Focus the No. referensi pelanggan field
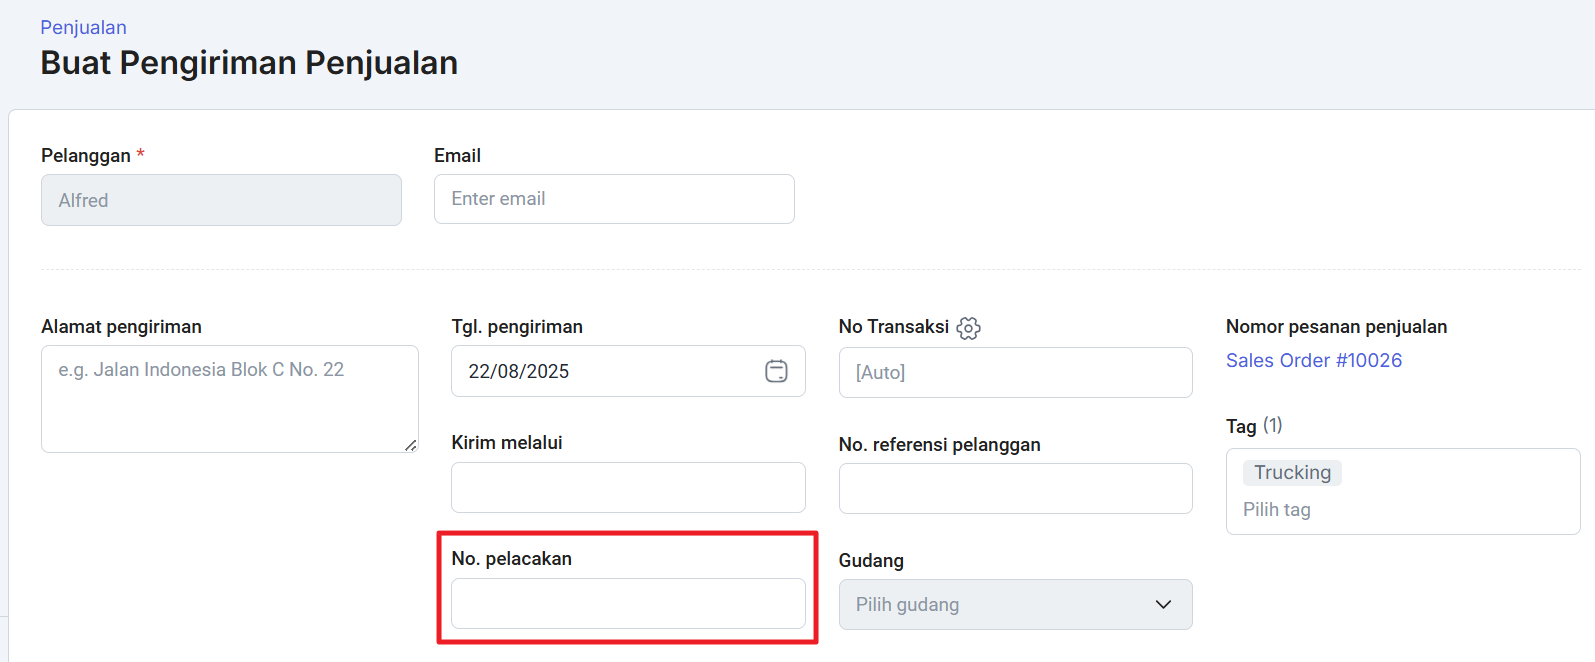The height and width of the screenshot is (662, 1595). [x=1015, y=488]
